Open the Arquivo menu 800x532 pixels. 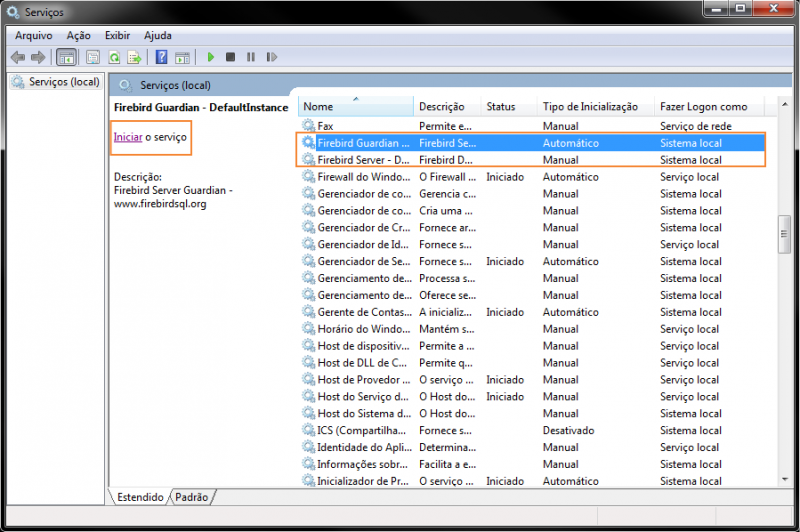point(33,35)
